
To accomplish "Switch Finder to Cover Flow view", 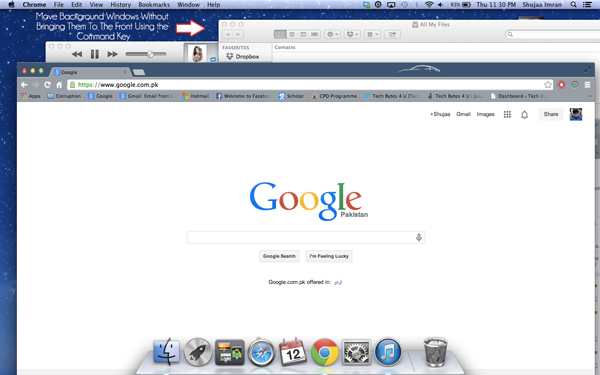I will coord(315,34).
